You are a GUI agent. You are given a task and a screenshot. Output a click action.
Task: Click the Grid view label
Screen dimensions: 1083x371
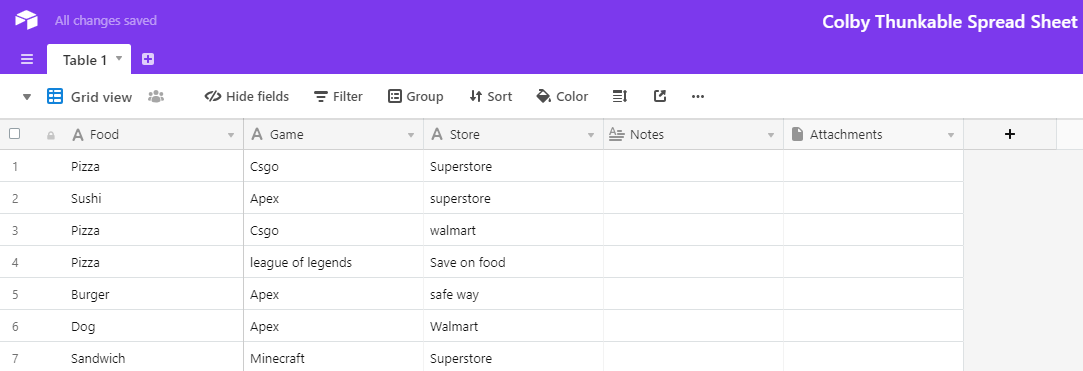point(102,97)
